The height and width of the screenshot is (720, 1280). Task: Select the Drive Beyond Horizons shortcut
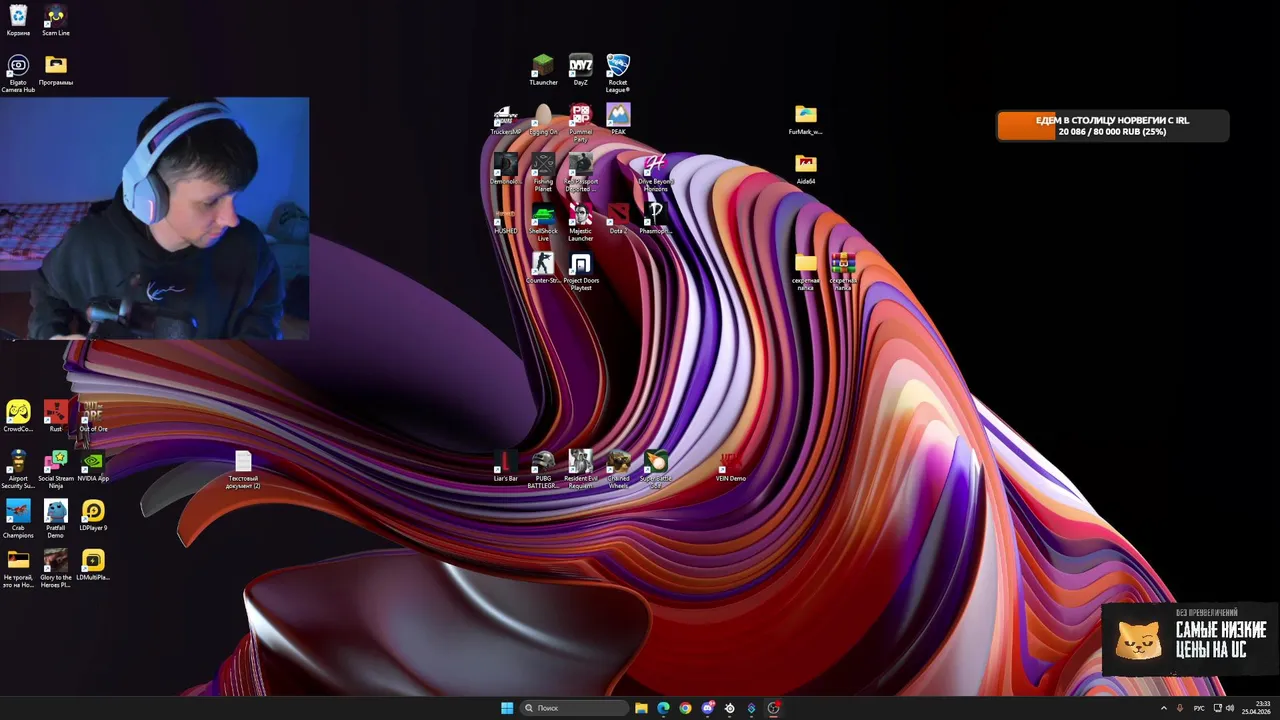click(x=655, y=172)
